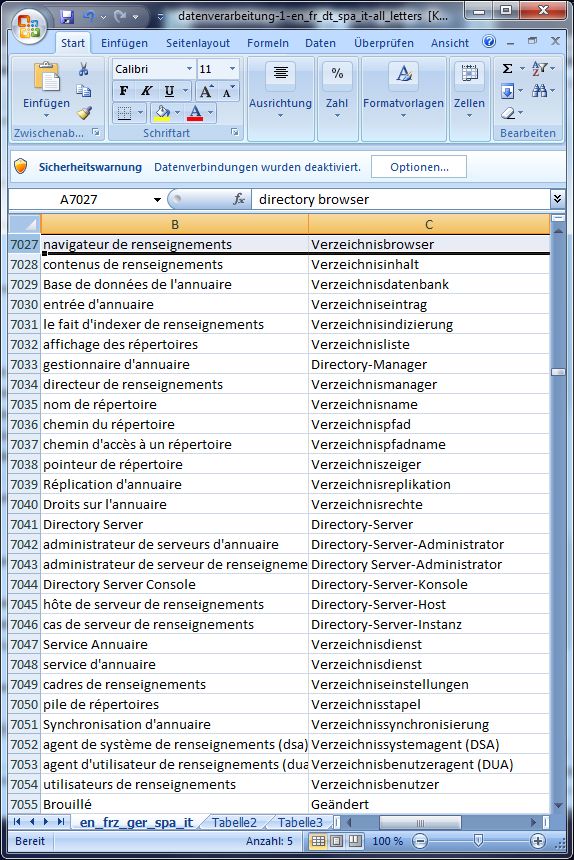574x860 pixels.
Task: Go to first sheet tab arrow
Action: (16, 822)
